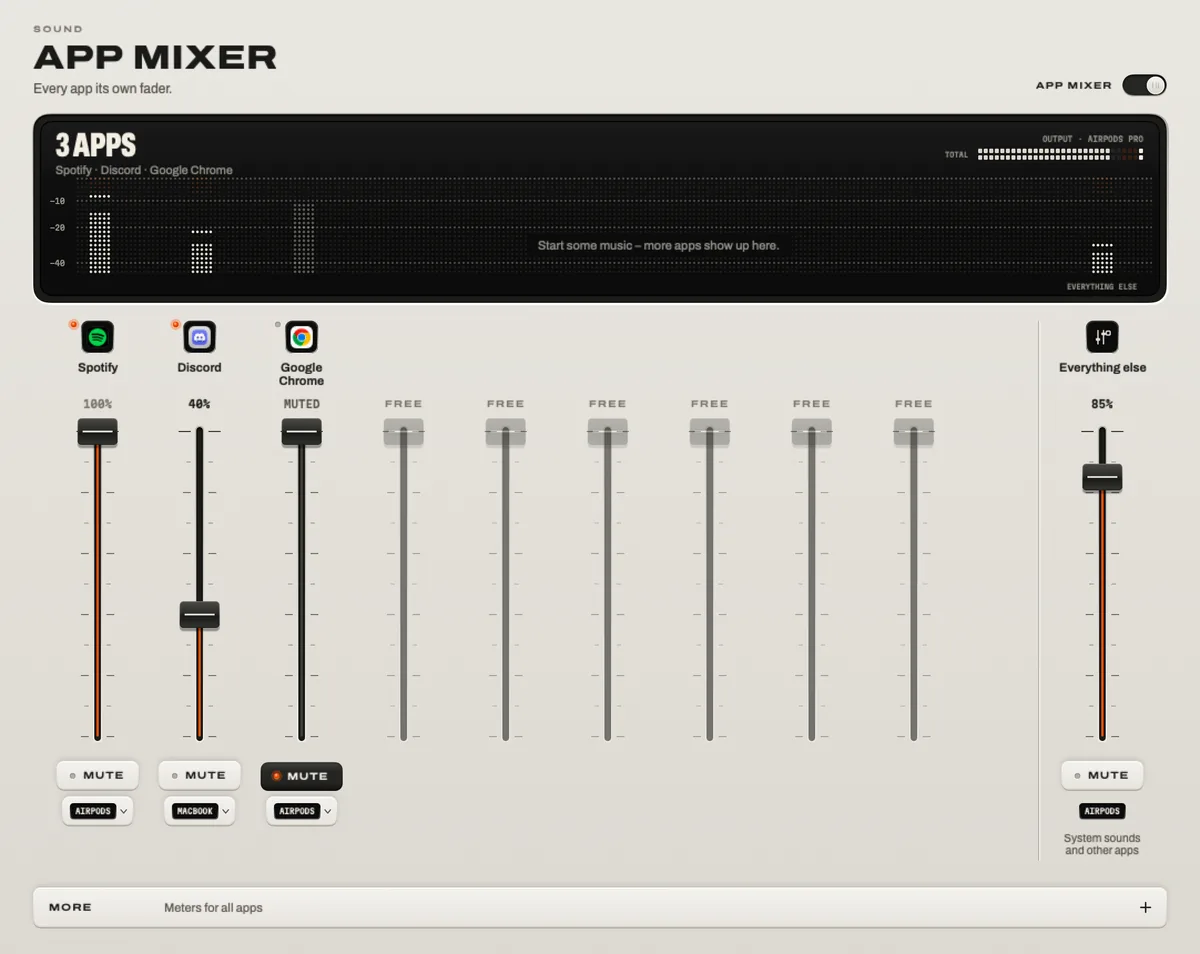The image size is (1200, 954).
Task: Click the 40% Discord volume value
Action: 199,404
